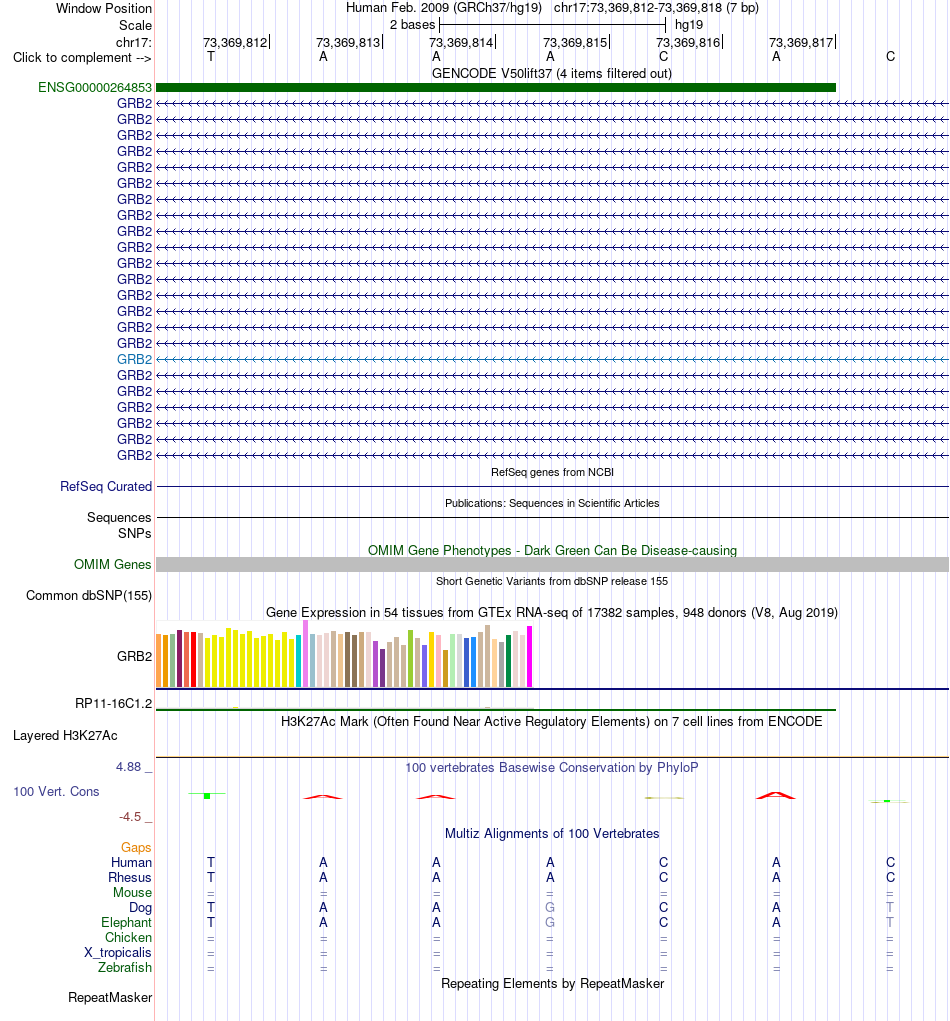950x1021 pixels.
Task: Click the -4.5 conservation scale value
Action: (x=130, y=817)
